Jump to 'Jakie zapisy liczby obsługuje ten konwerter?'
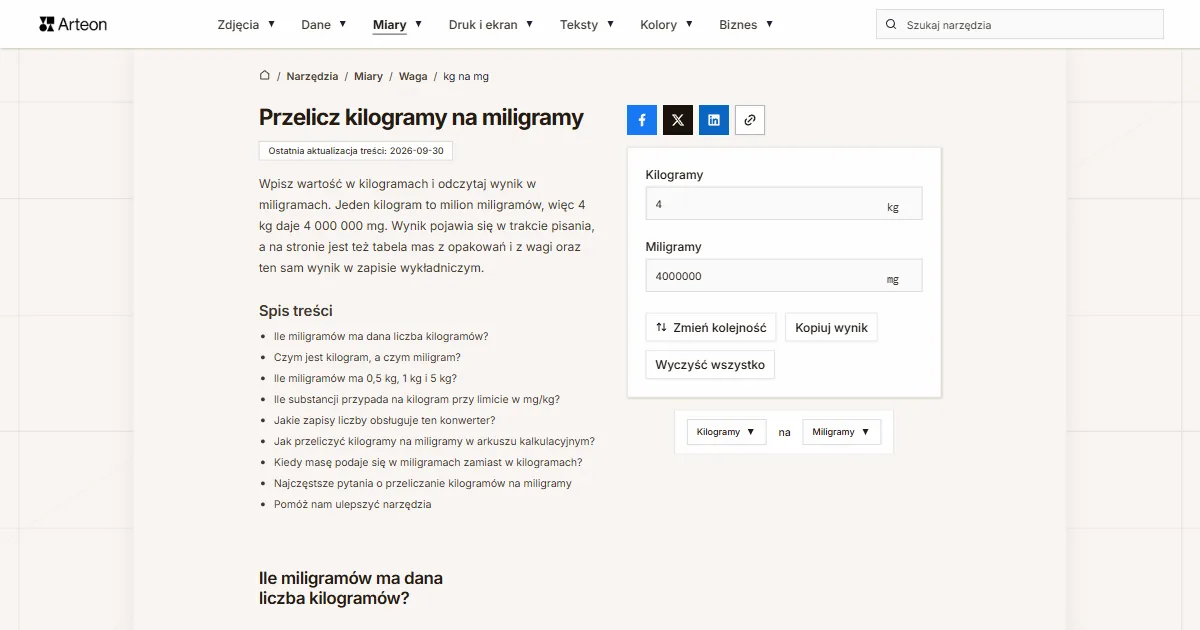Viewport: 1200px width, 630px height. click(384, 420)
